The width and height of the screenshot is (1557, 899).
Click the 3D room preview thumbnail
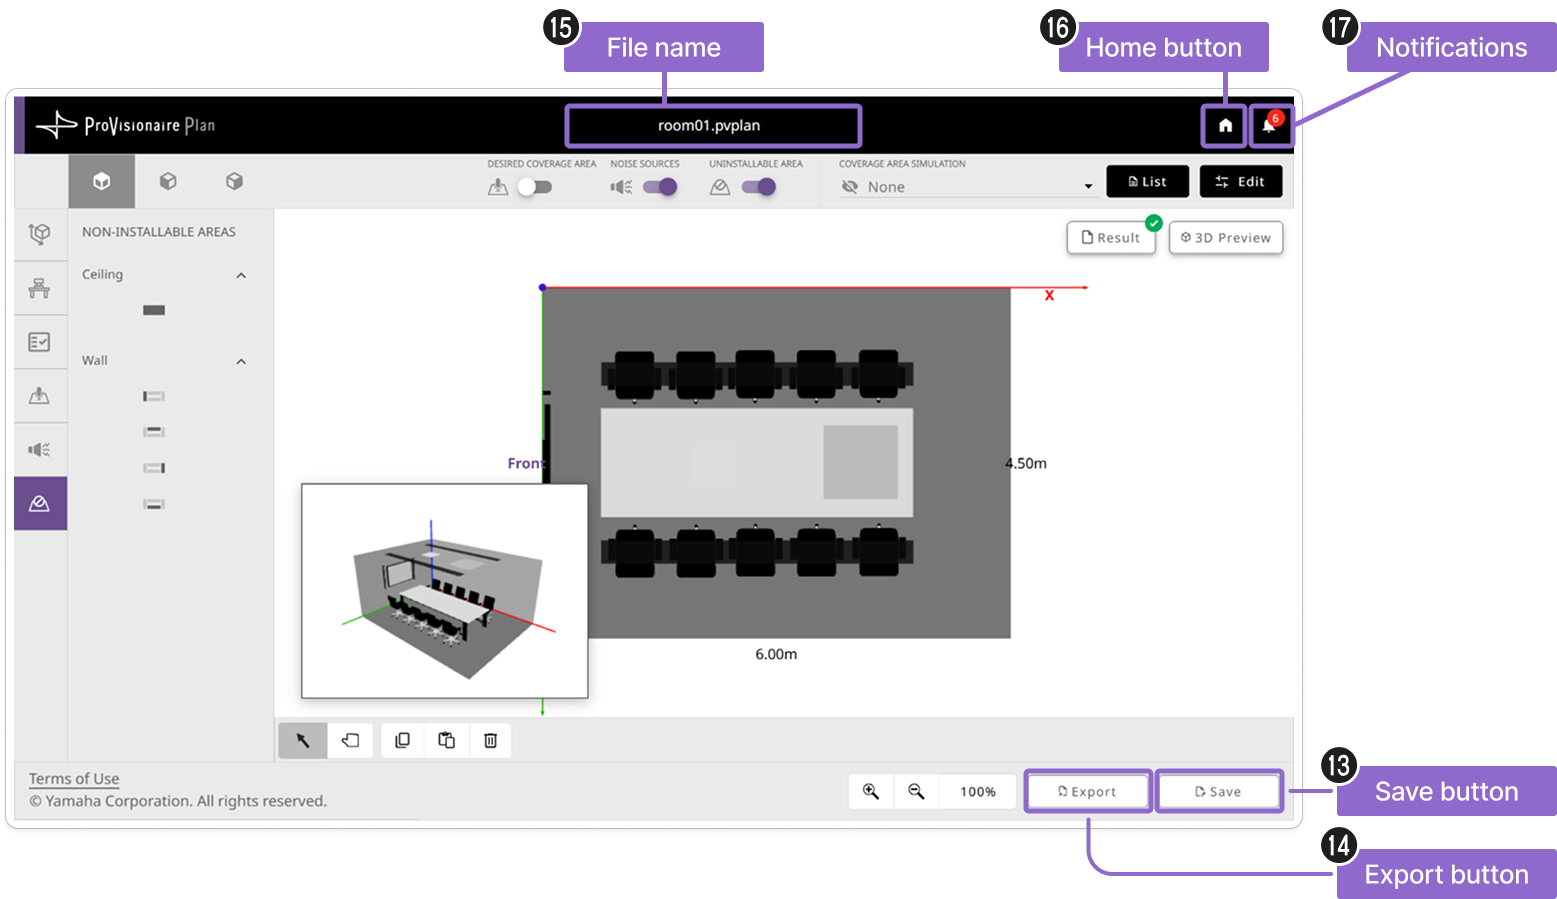tap(445, 591)
